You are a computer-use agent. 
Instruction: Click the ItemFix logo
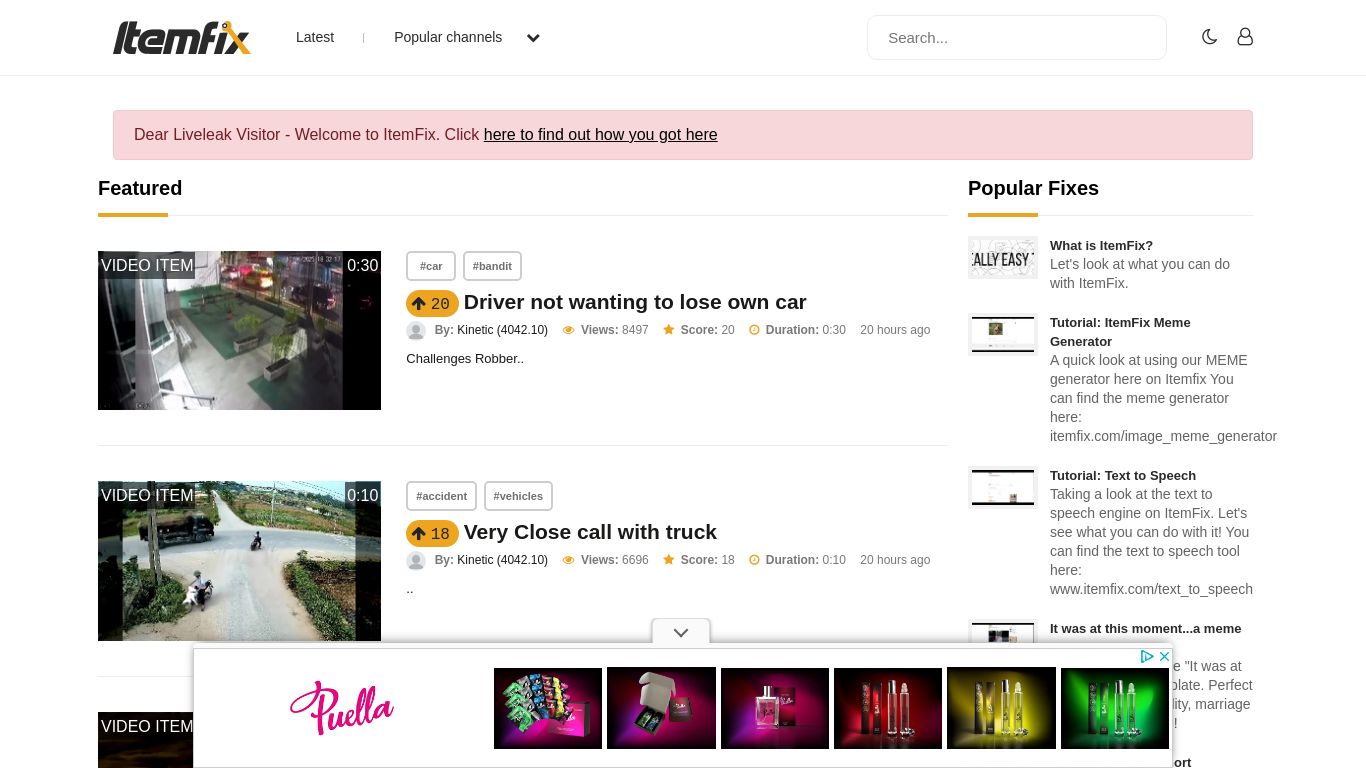[182, 37]
